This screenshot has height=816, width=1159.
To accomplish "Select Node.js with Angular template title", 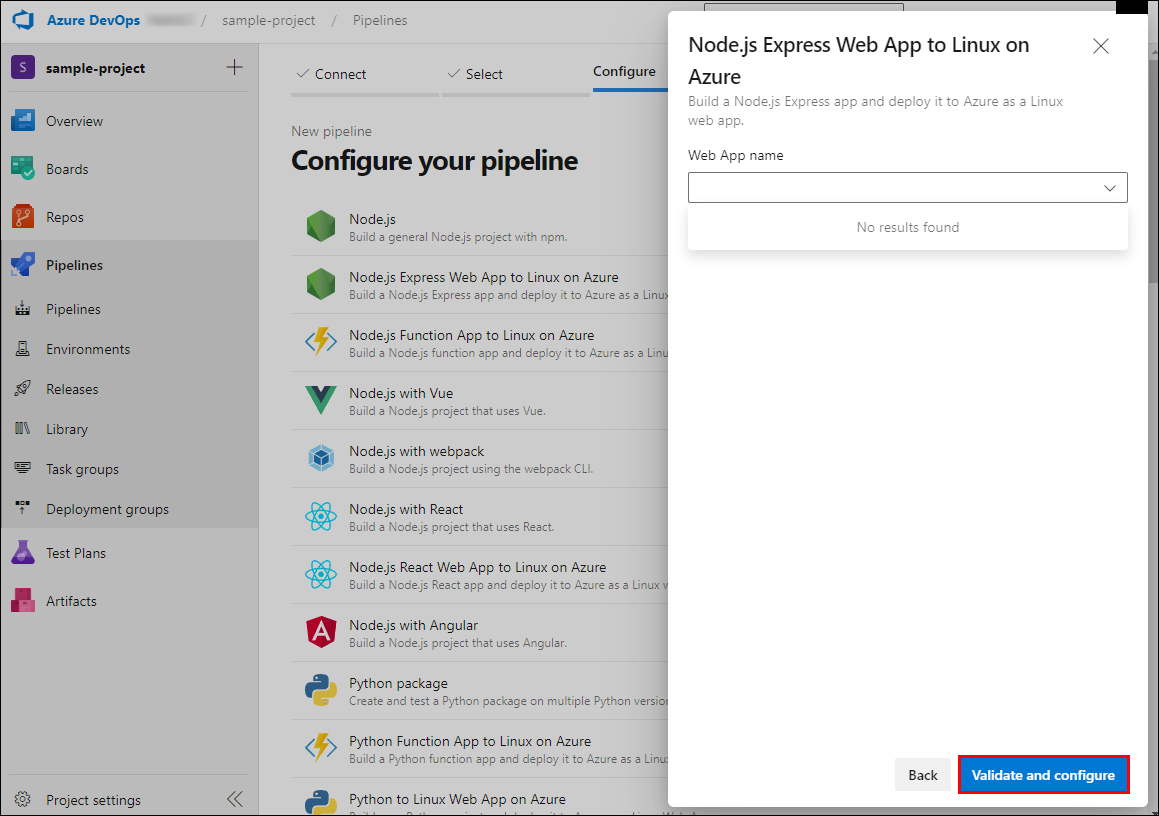I will point(414,625).
